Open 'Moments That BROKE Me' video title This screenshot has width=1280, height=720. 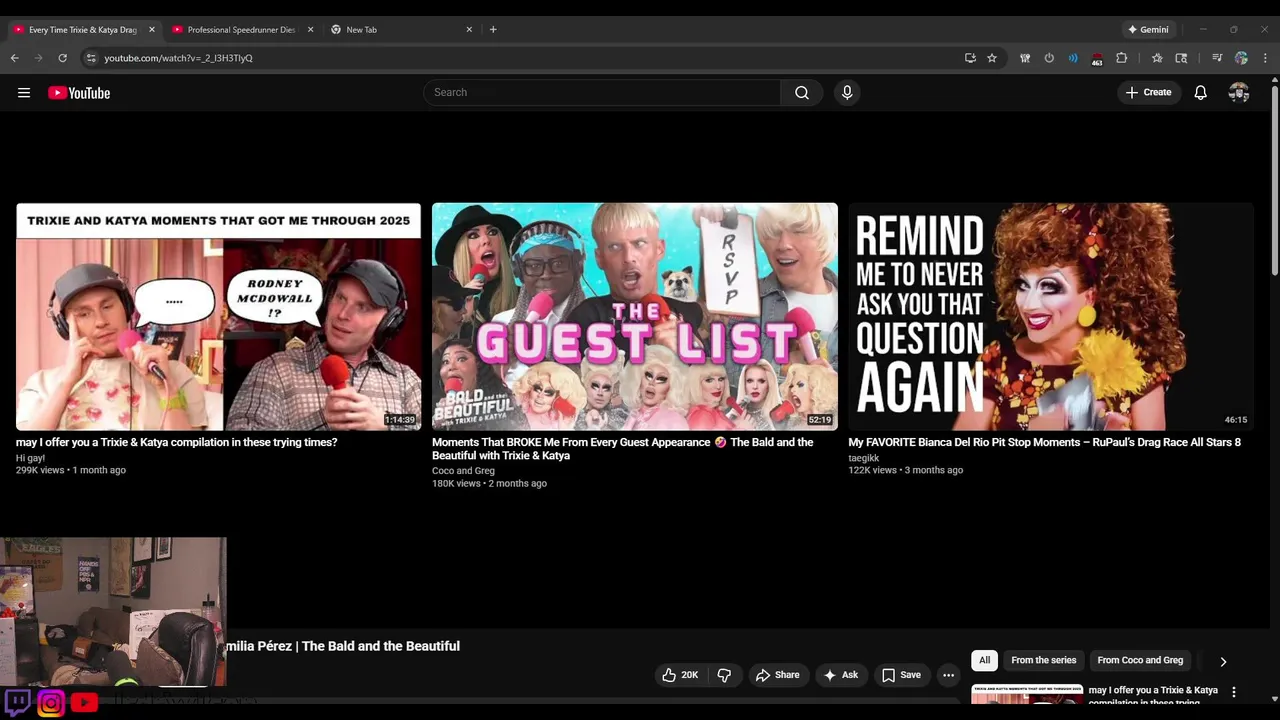623,449
